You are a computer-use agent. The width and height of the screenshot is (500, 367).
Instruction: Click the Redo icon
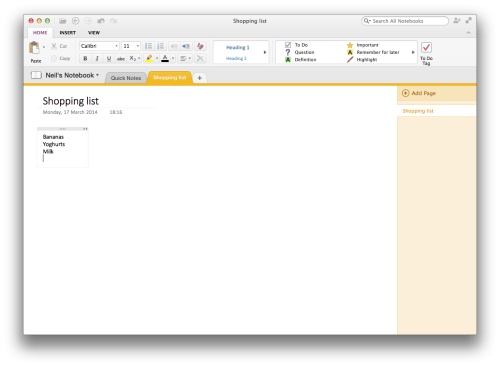click(113, 21)
